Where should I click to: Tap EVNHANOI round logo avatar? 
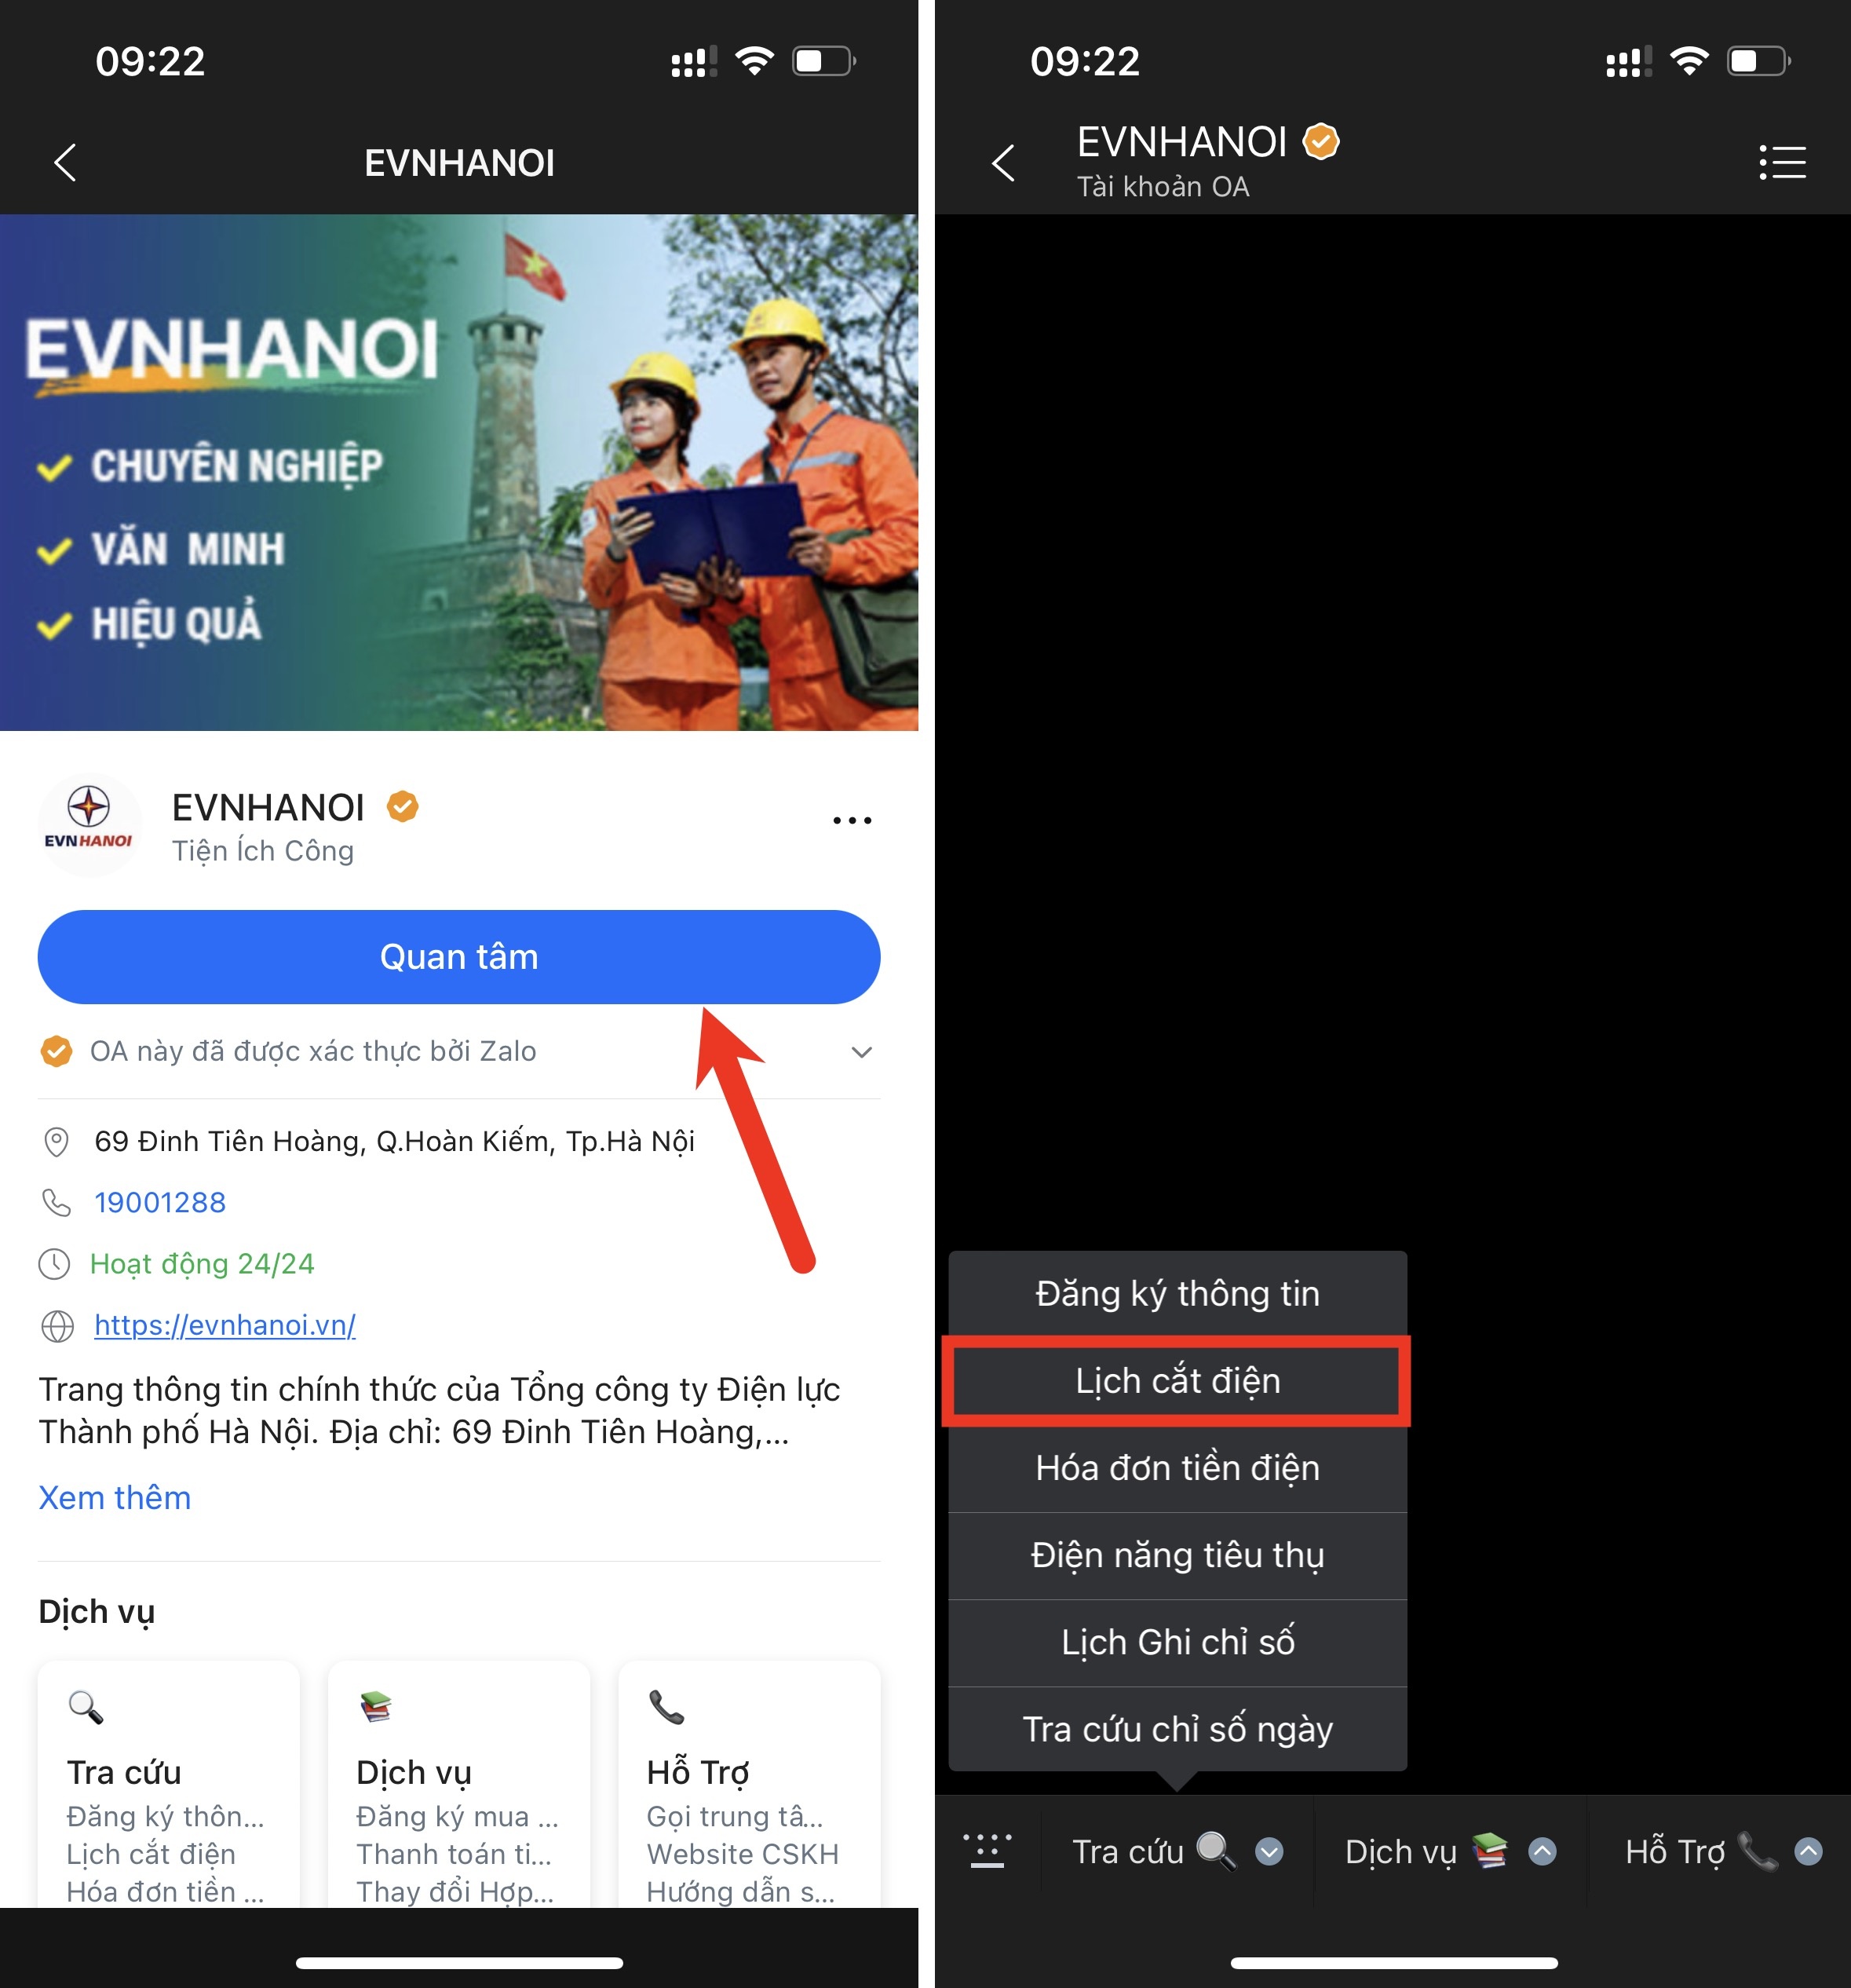pyautogui.click(x=89, y=824)
